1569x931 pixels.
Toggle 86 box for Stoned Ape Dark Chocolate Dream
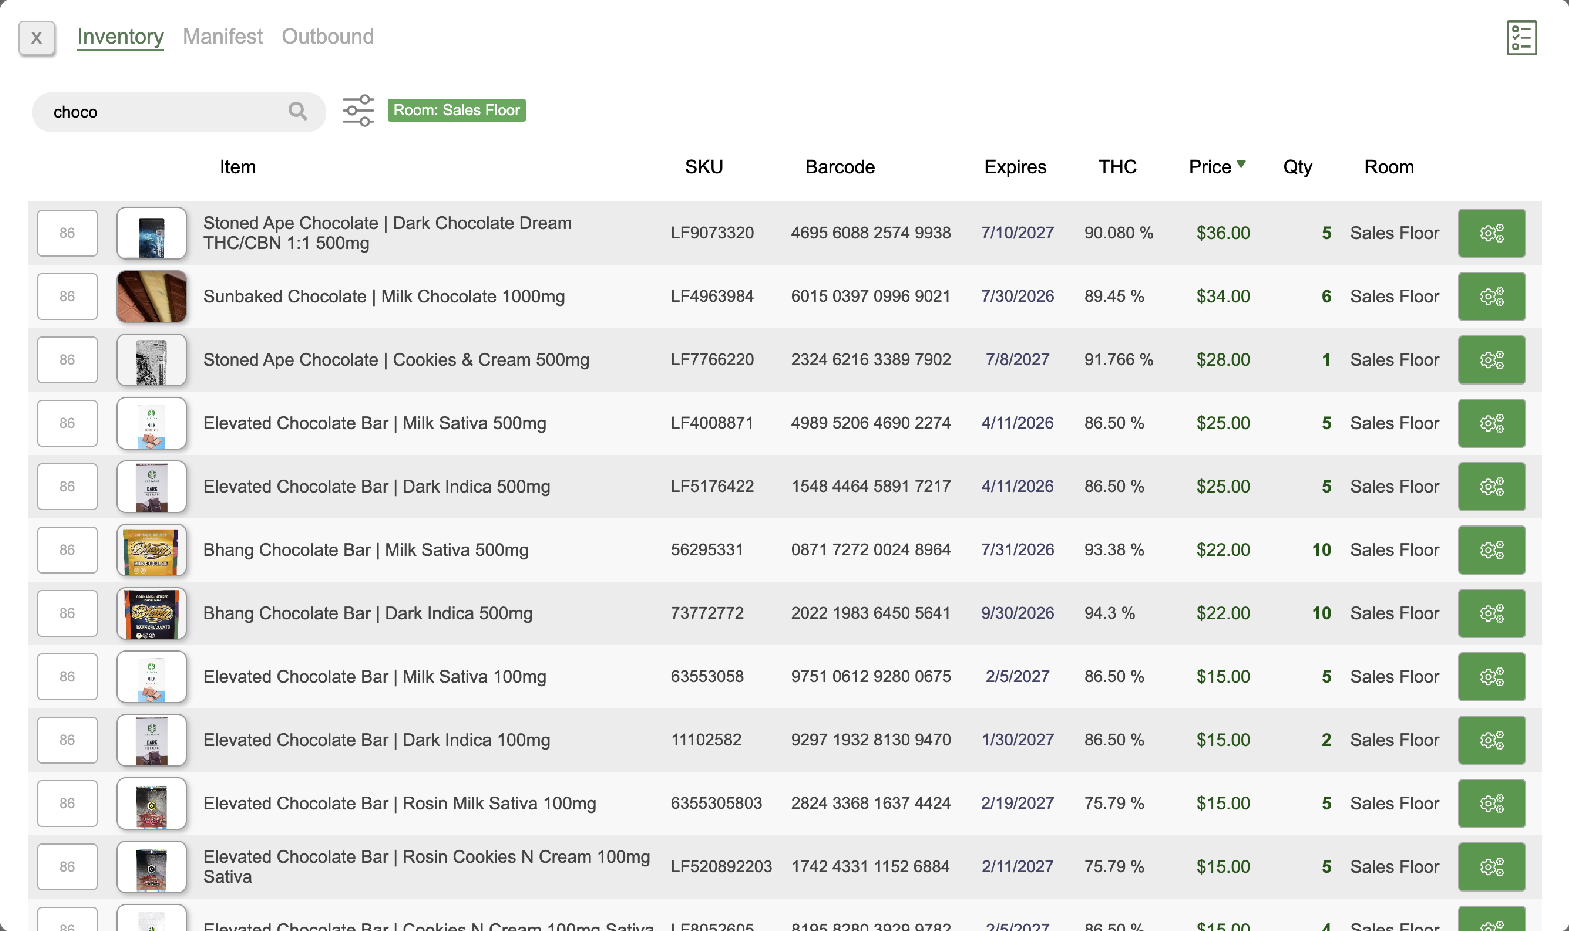[x=67, y=233]
